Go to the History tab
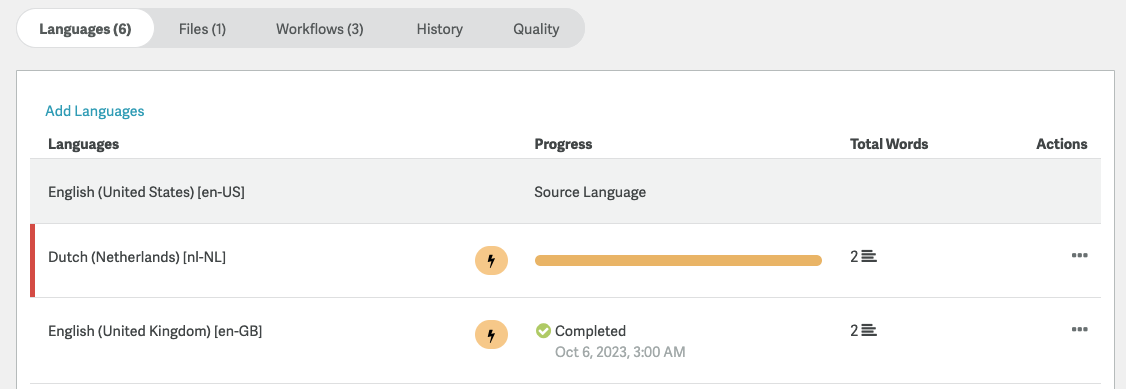The image size is (1126, 389). click(439, 29)
